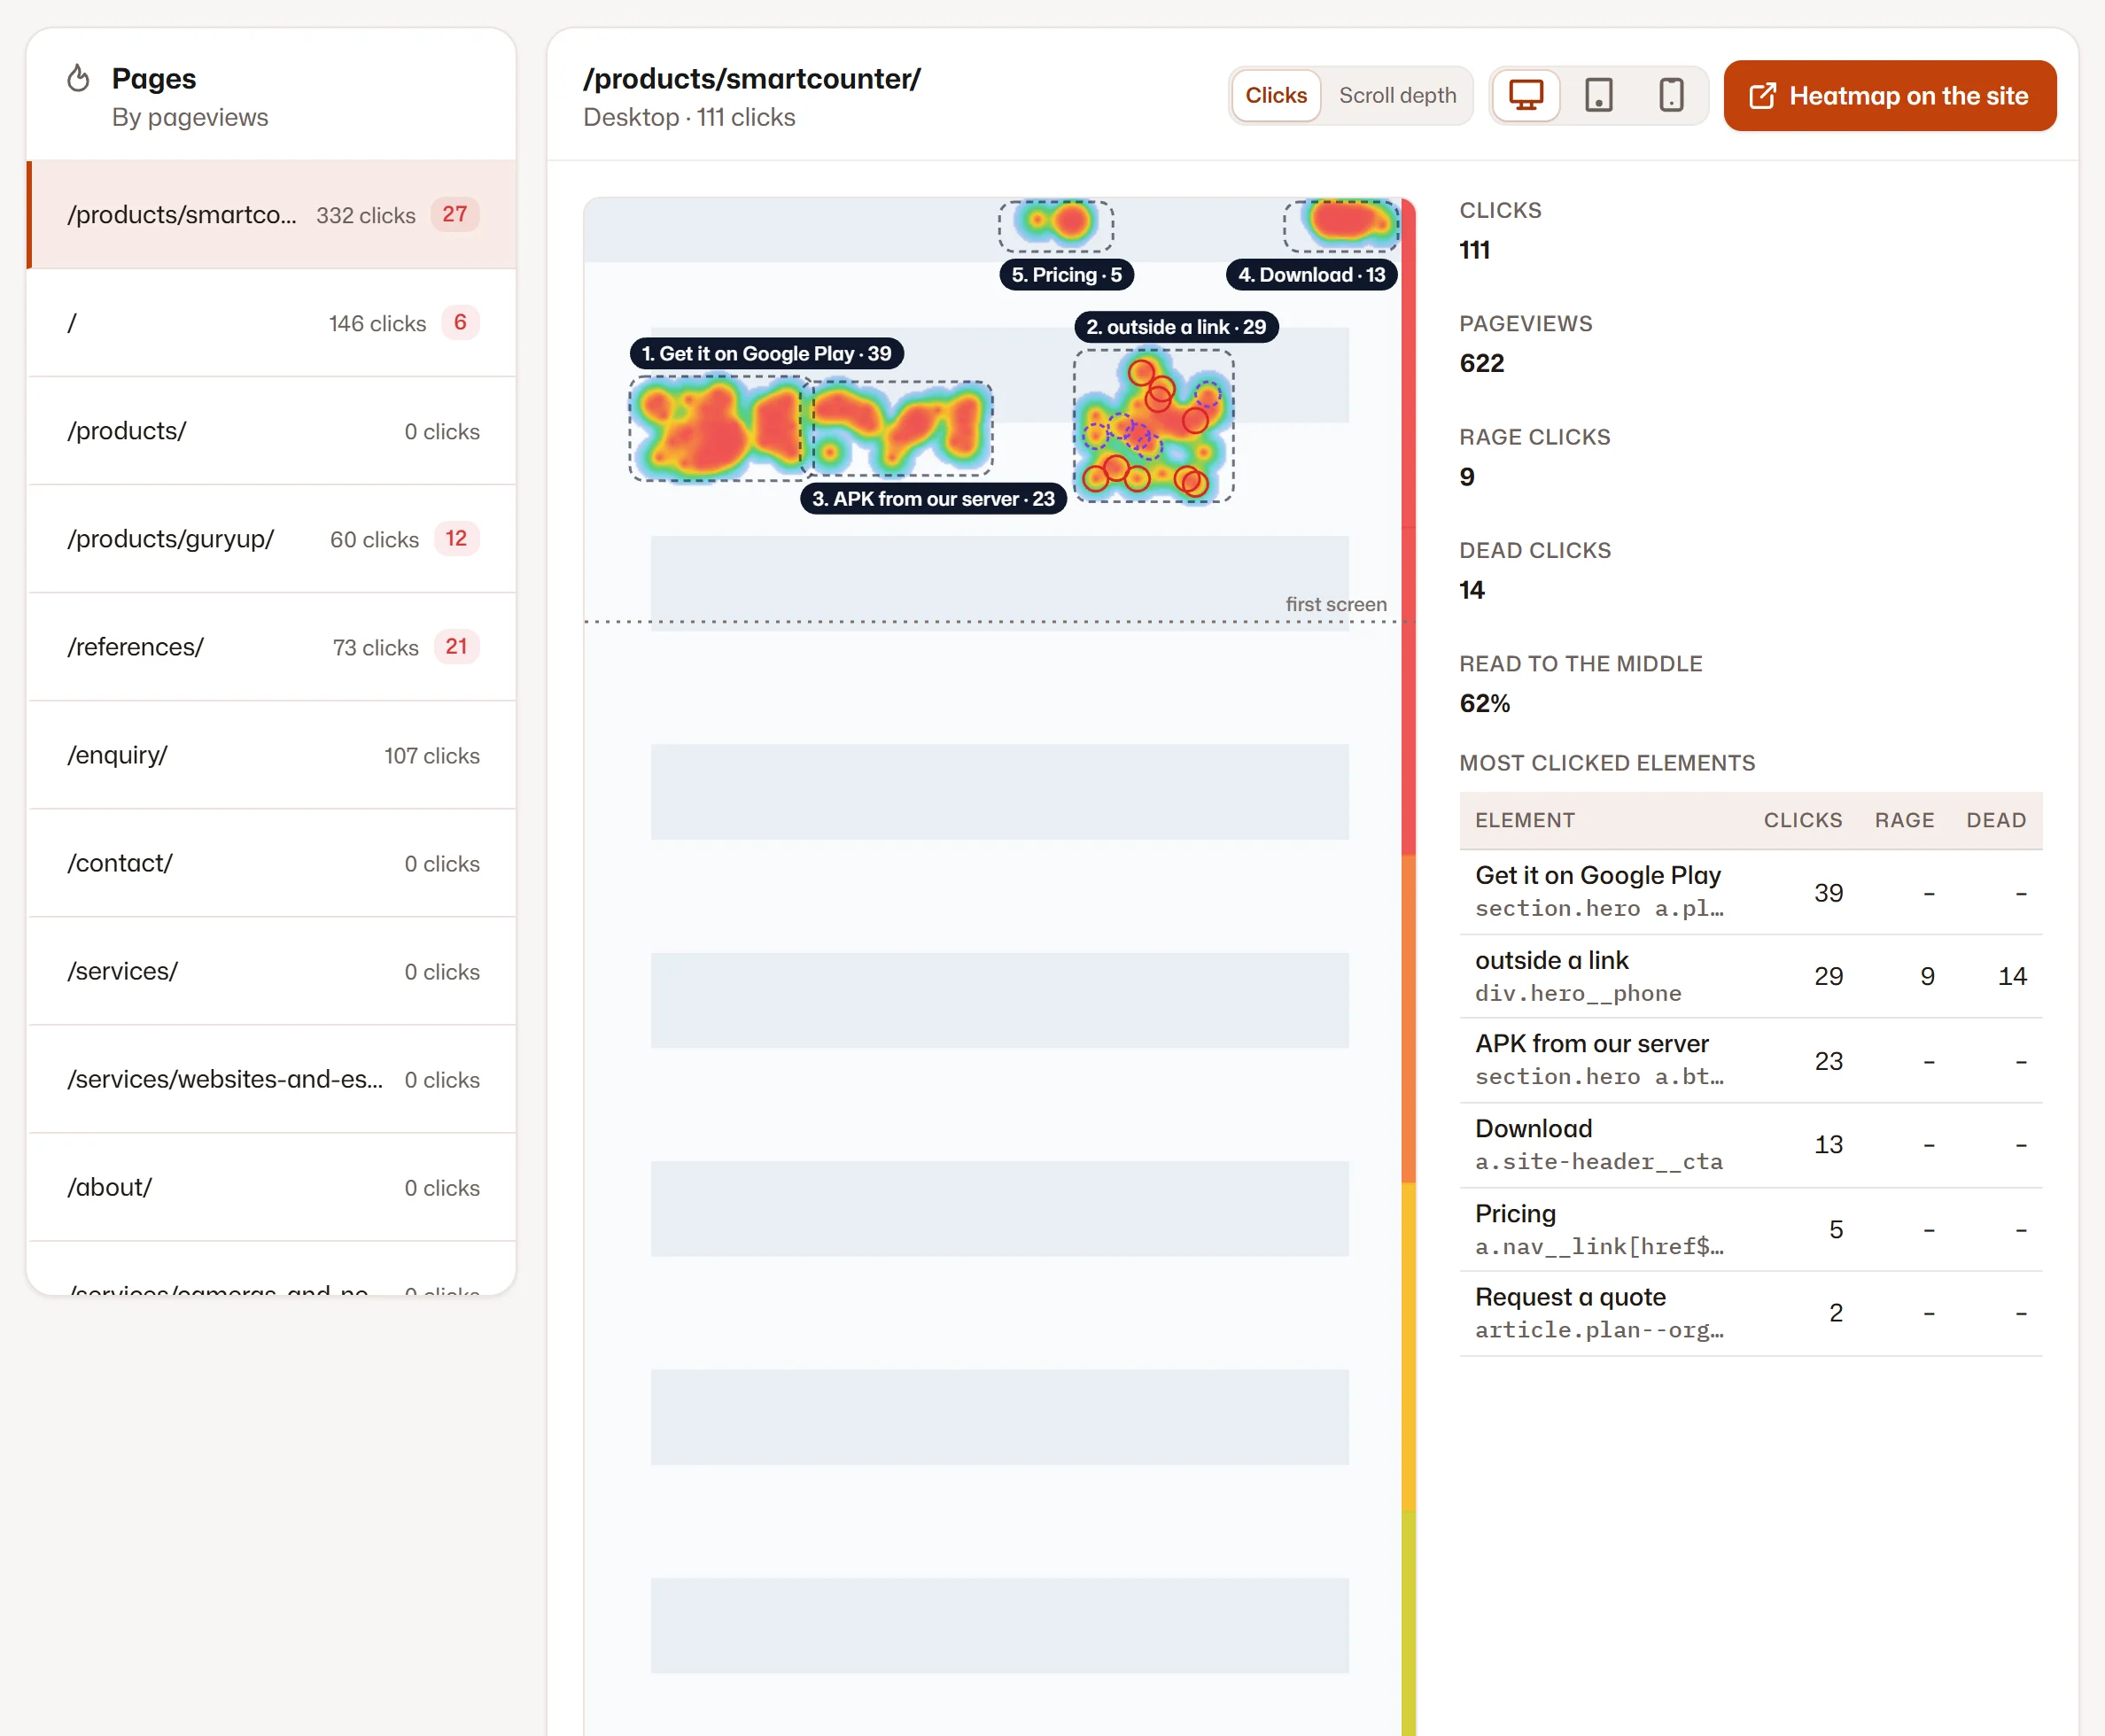
Task: Click the flame icon beside Pages
Action: 78,78
